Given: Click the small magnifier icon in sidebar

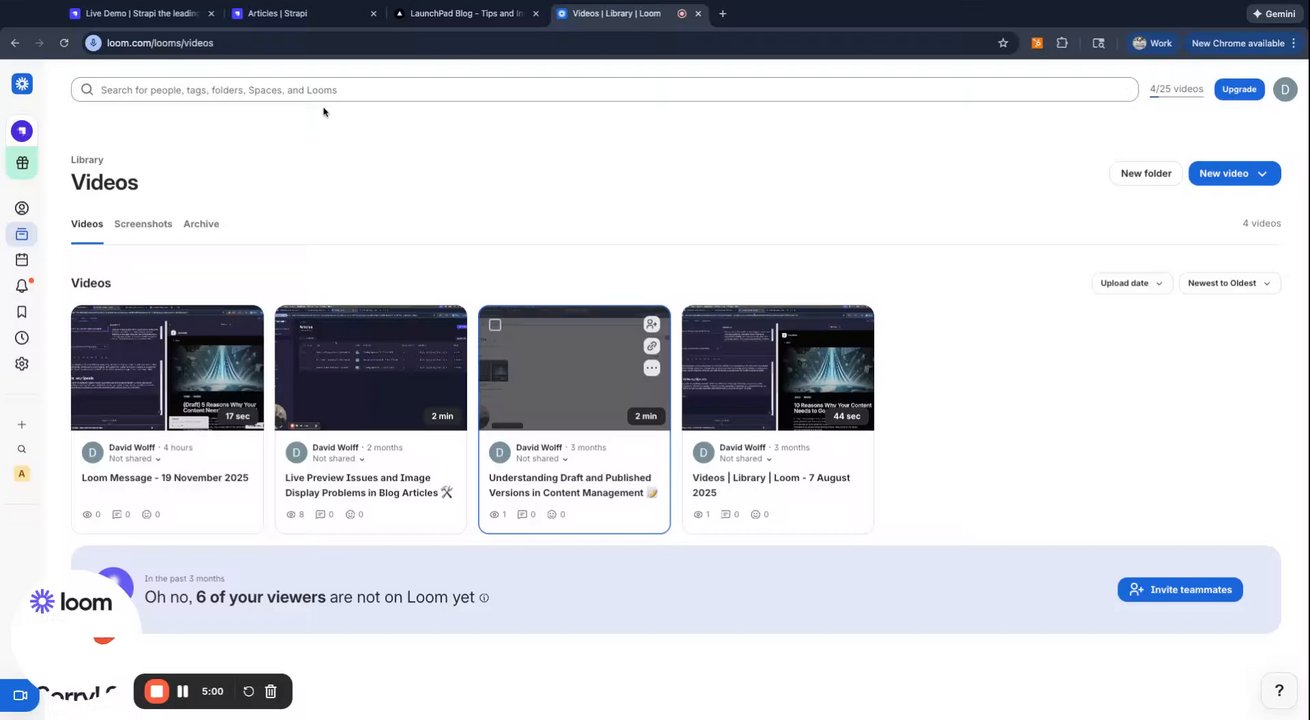Looking at the screenshot, I should pos(22,449).
